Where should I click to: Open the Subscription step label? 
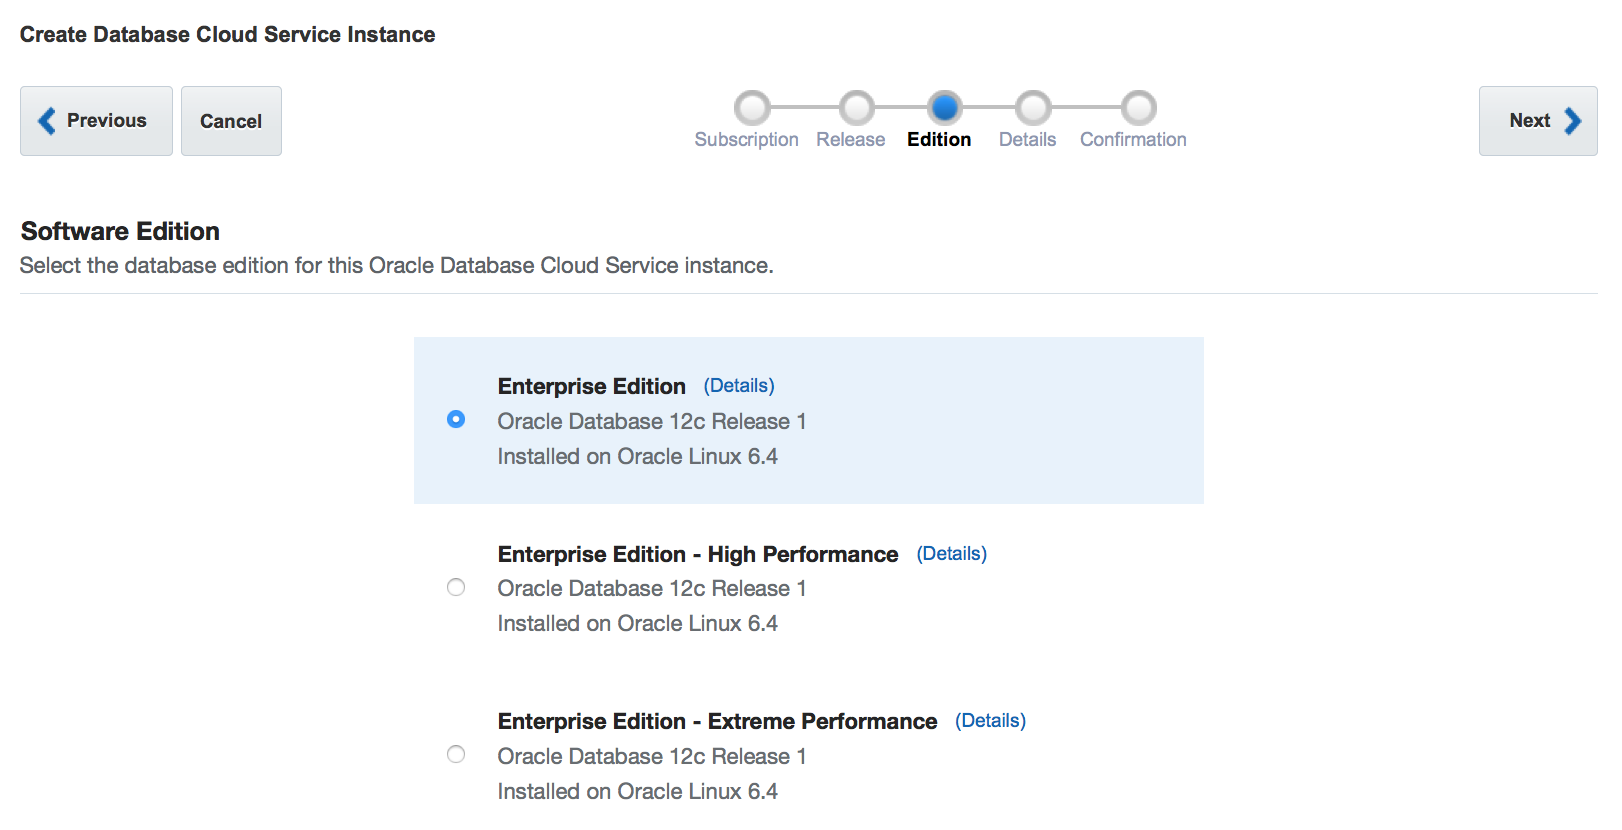pyautogui.click(x=747, y=140)
